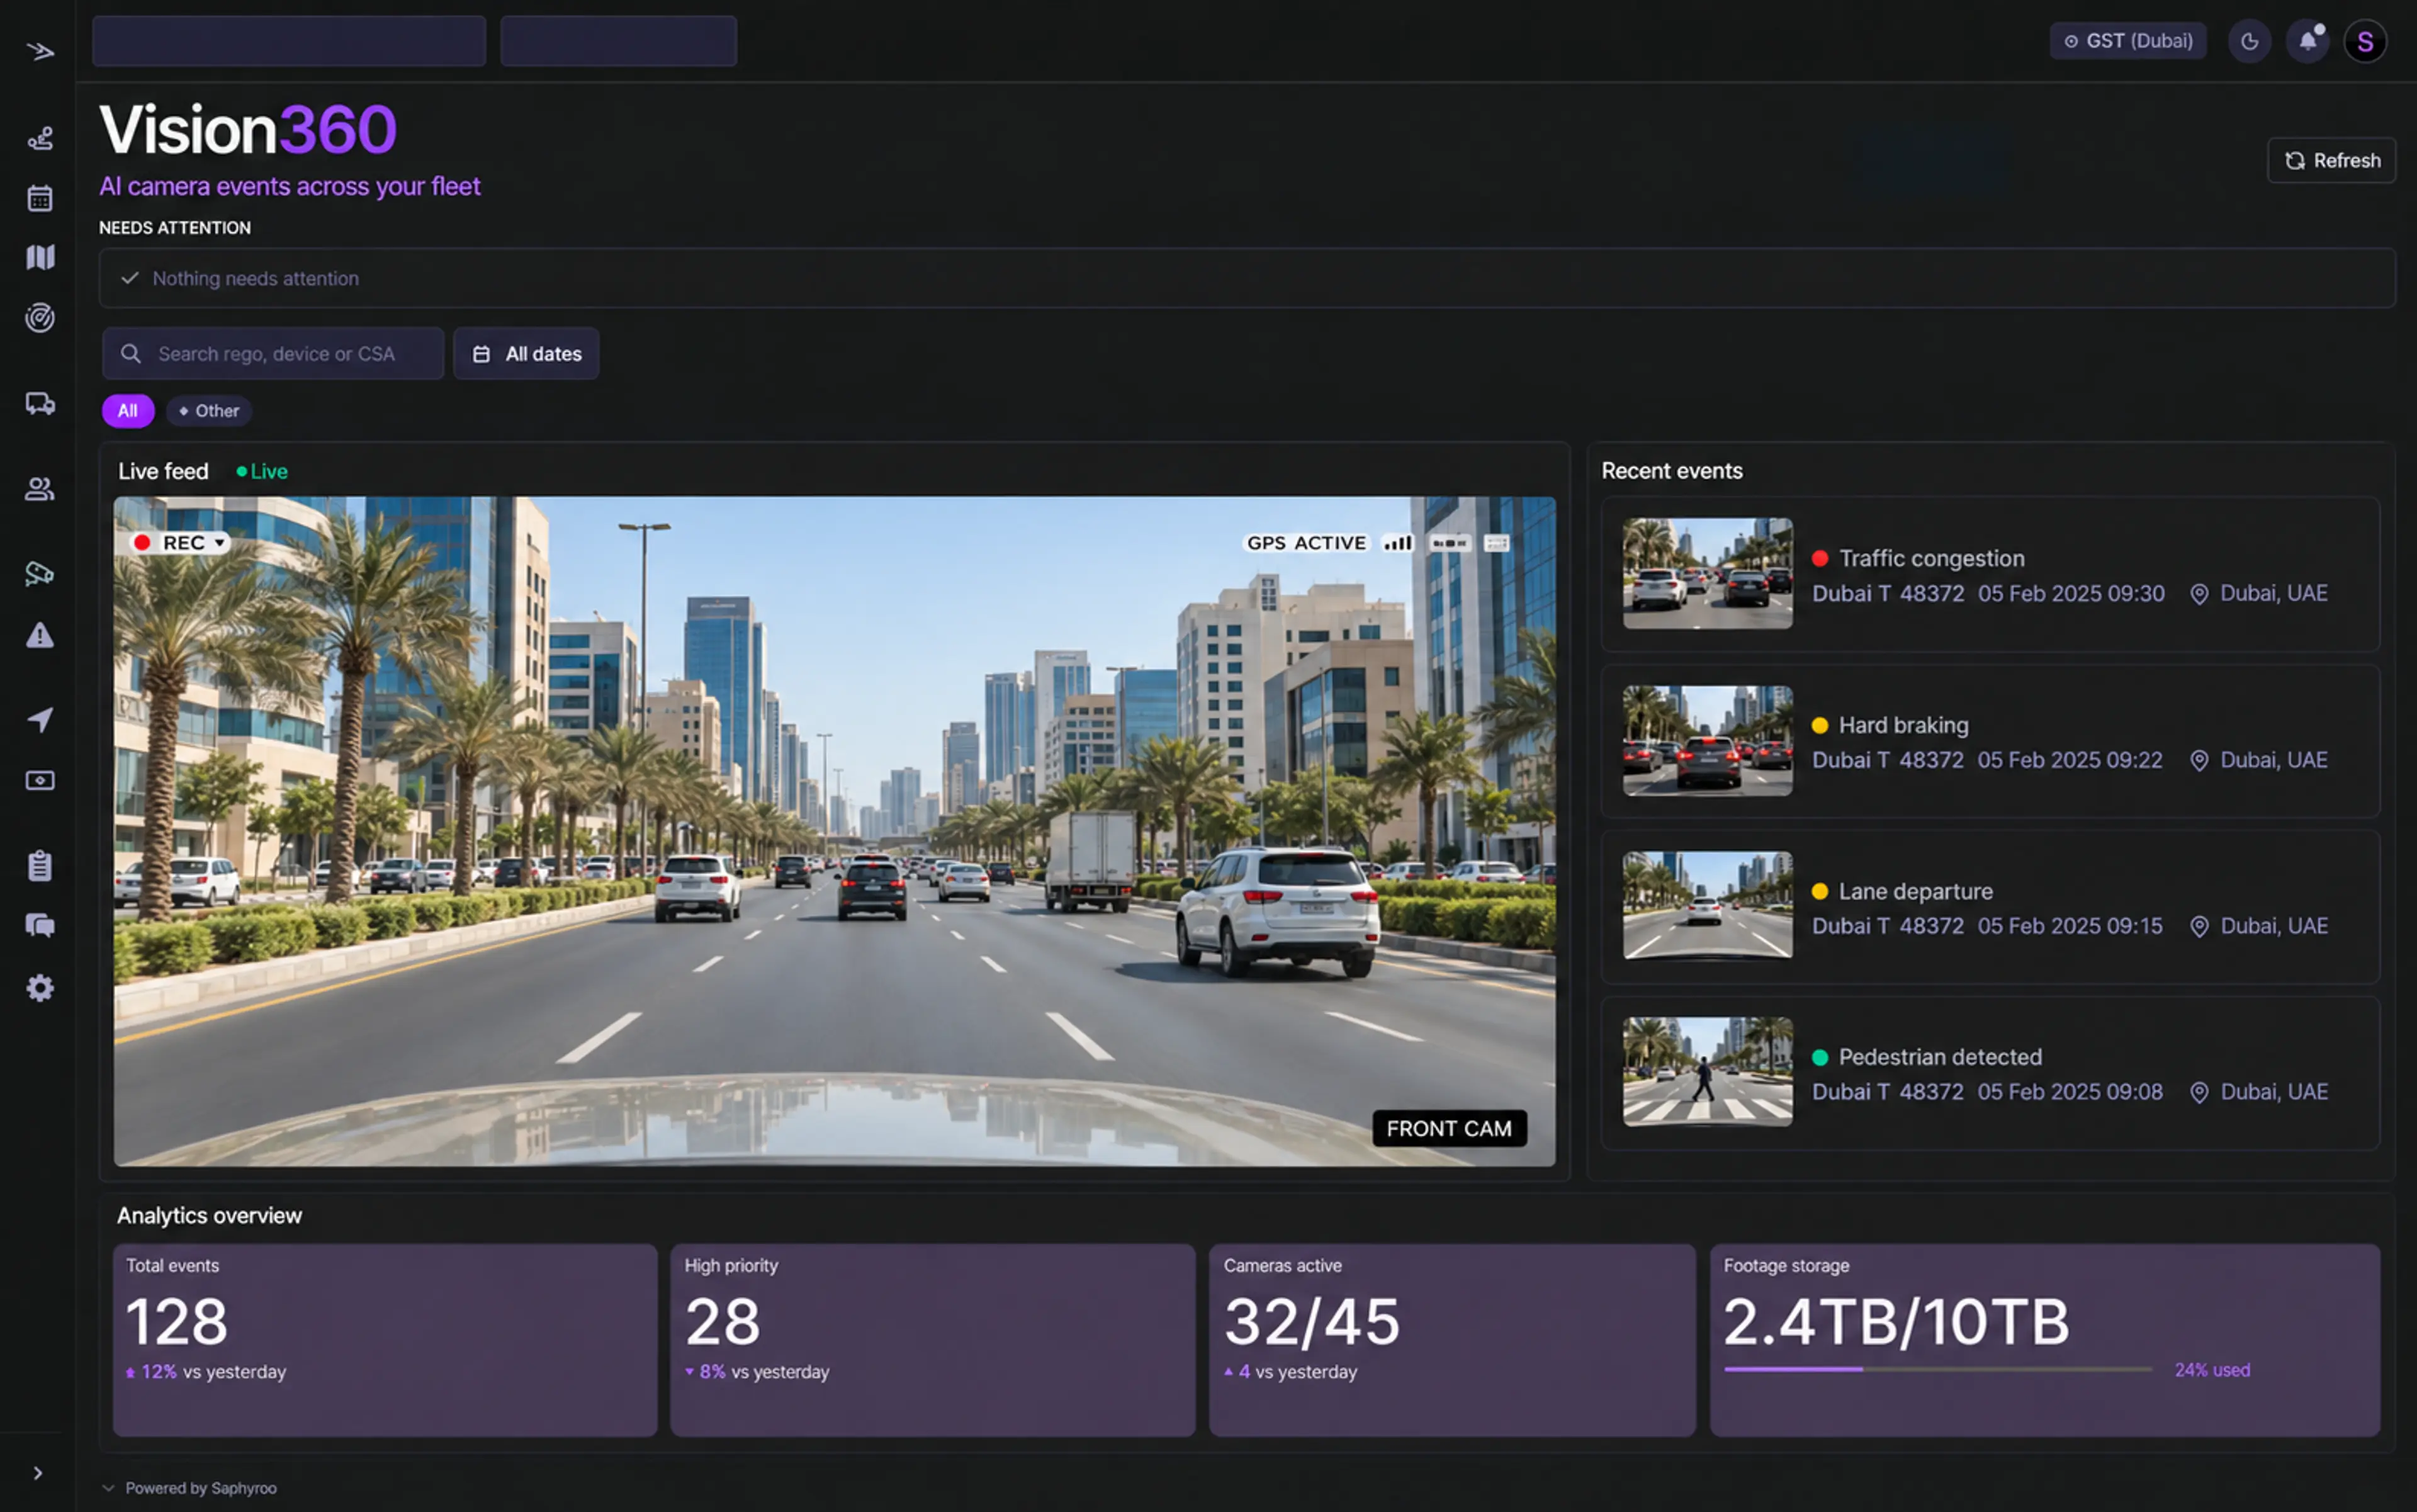The image size is (2417, 1512).
Task: Open the truck vehicles sidebar icon
Action: point(40,403)
